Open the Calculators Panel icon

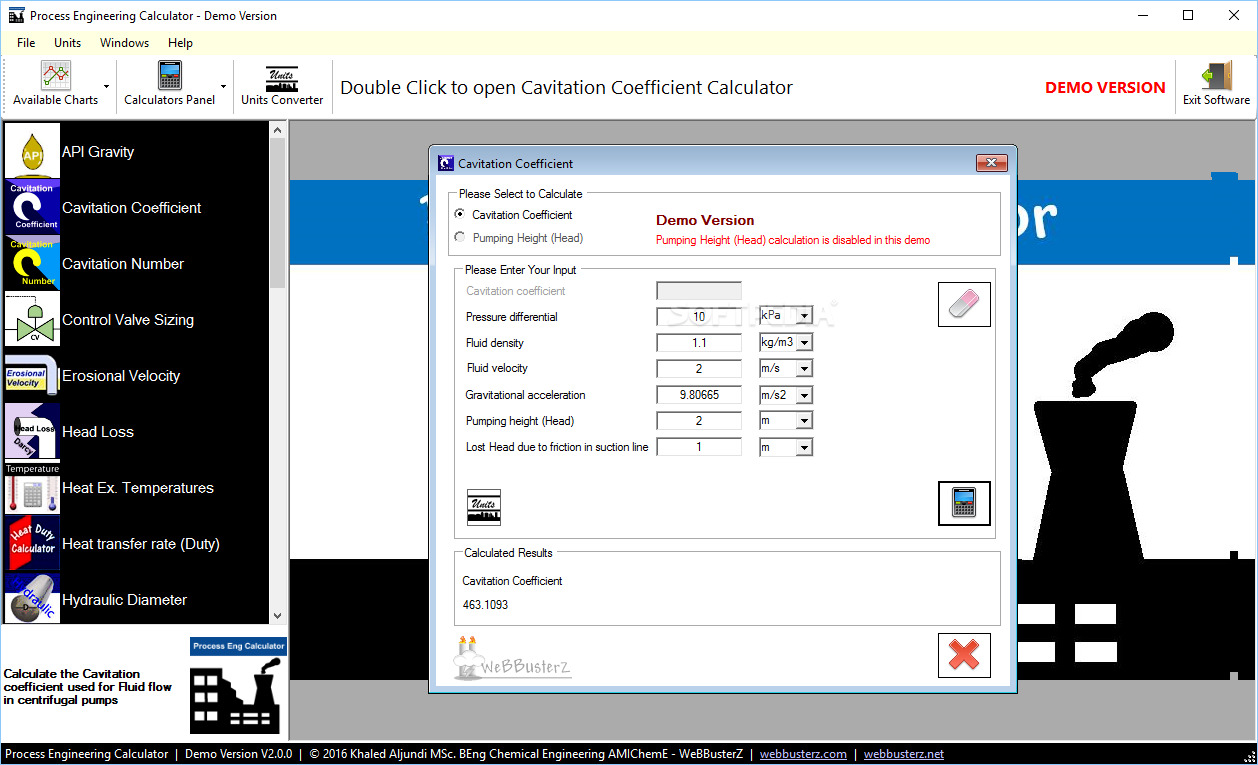click(x=170, y=76)
